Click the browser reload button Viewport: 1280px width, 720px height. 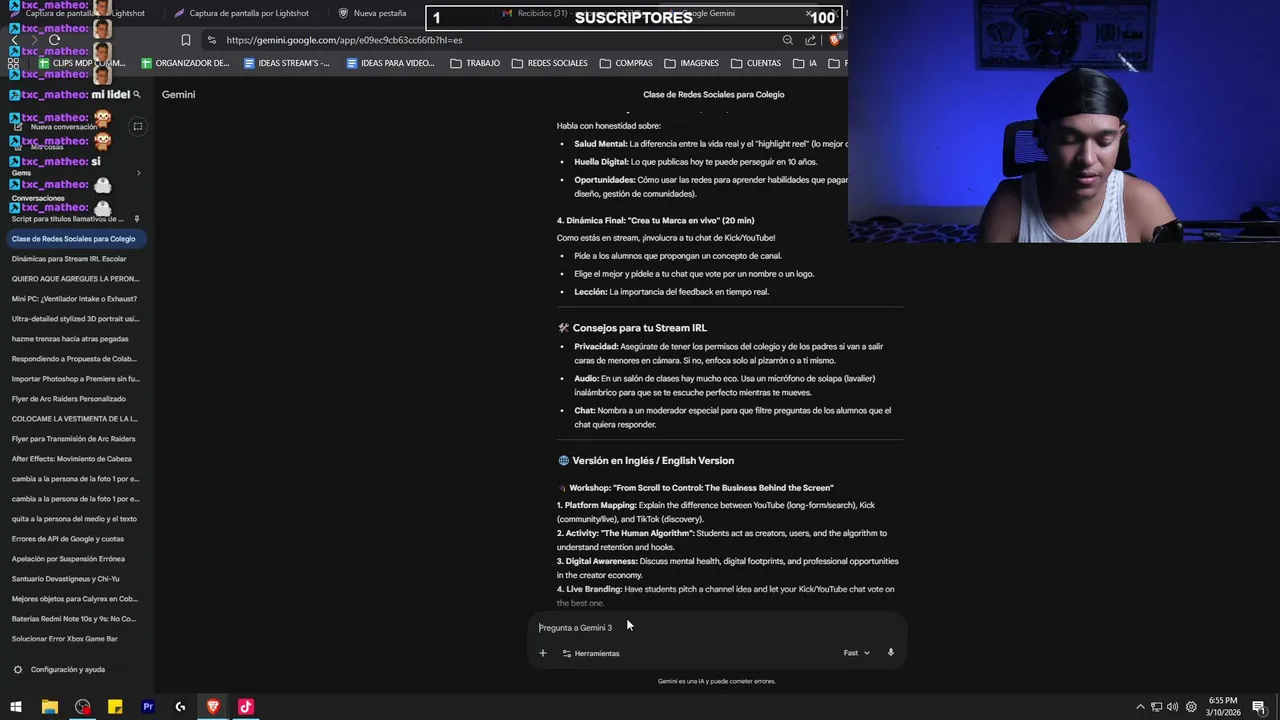tap(54, 40)
